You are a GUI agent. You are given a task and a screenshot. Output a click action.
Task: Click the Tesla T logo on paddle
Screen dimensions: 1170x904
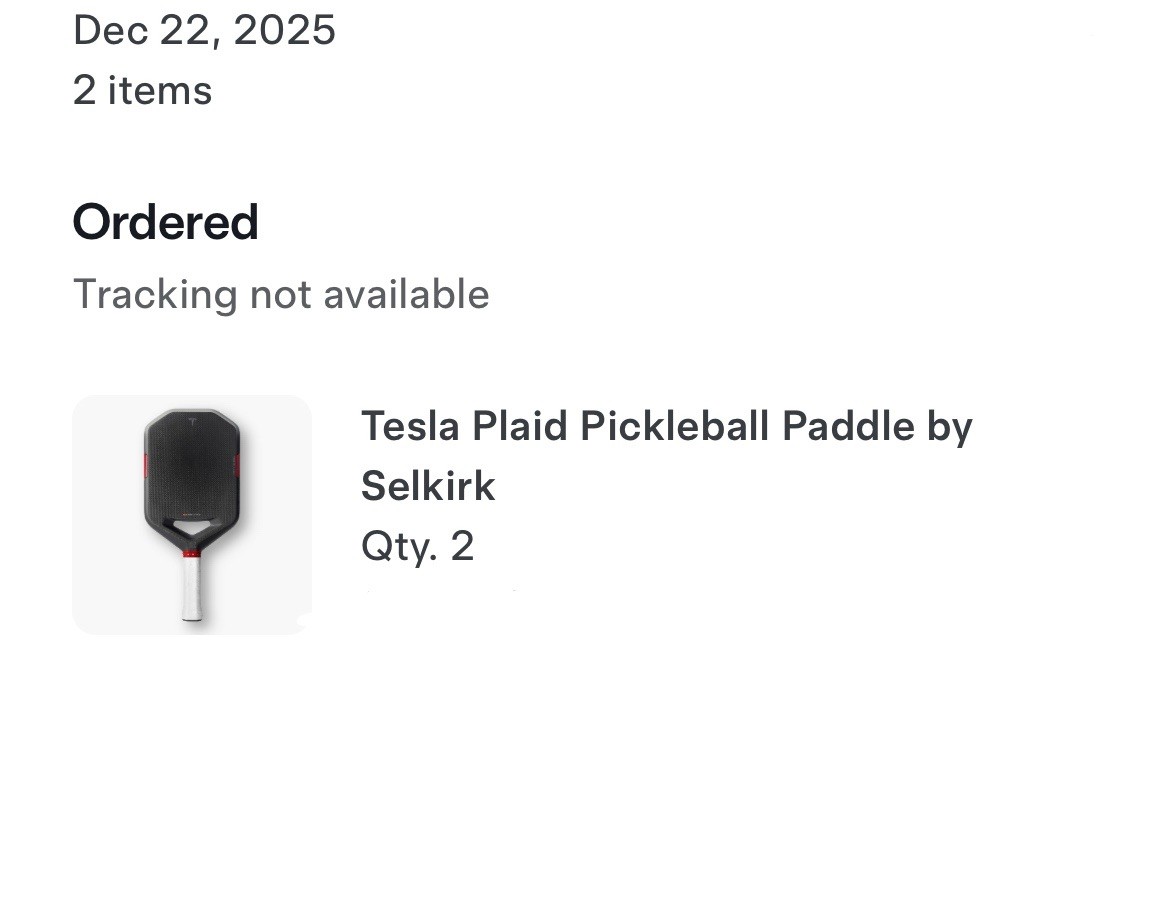(192, 422)
